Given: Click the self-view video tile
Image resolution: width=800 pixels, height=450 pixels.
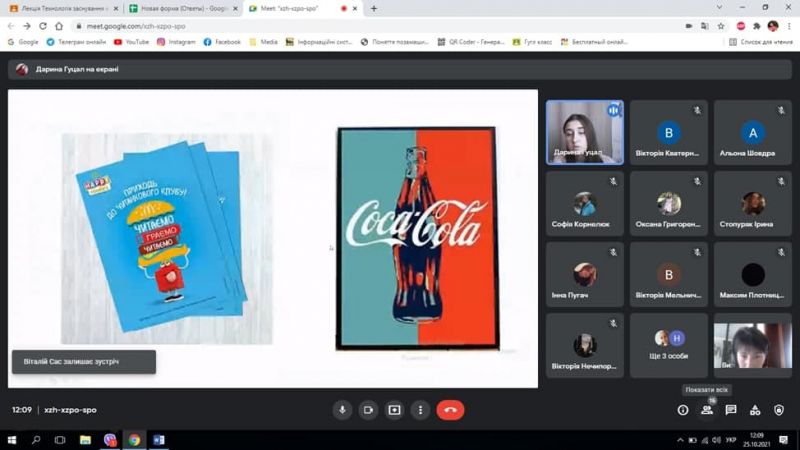Looking at the screenshot, I should pos(753,345).
